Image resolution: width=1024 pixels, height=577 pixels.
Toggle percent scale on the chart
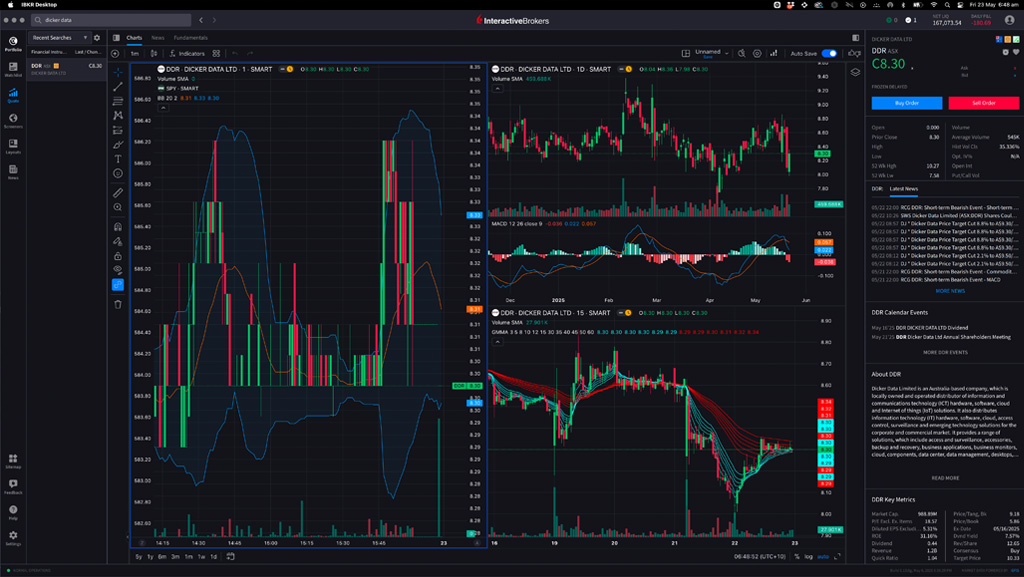pos(797,557)
